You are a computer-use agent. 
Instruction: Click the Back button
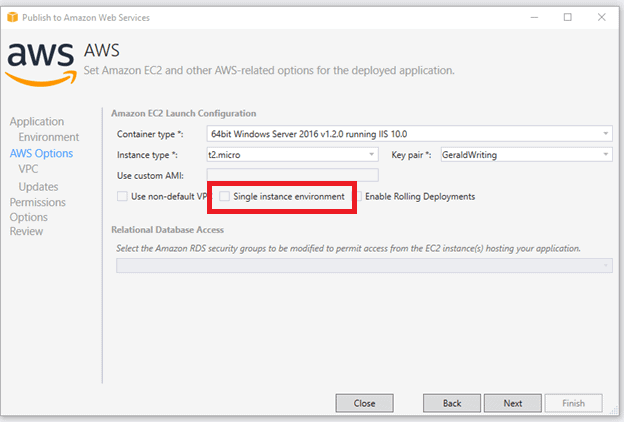pyautogui.click(x=452, y=403)
